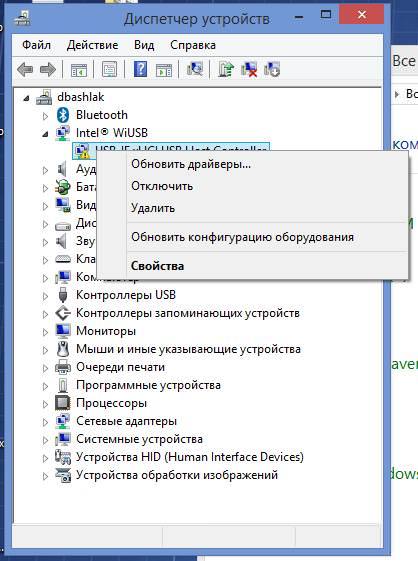The height and width of the screenshot is (561, 418).
Task: Expand the Контроллеры USB node
Action: [45, 296]
